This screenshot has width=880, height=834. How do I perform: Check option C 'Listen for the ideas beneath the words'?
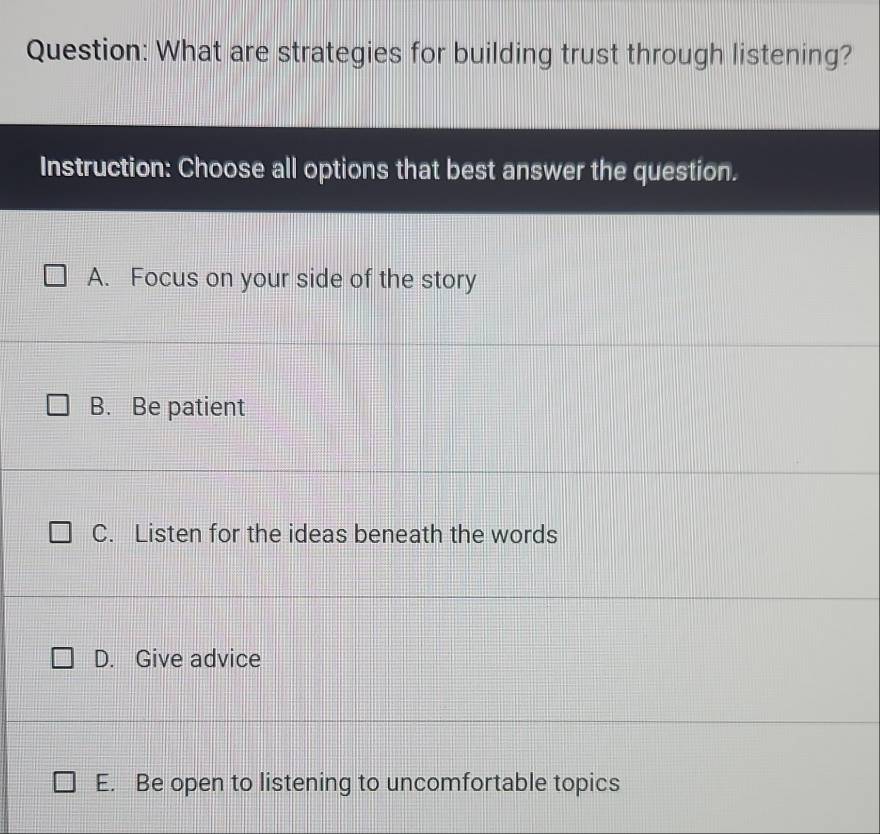point(58,531)
